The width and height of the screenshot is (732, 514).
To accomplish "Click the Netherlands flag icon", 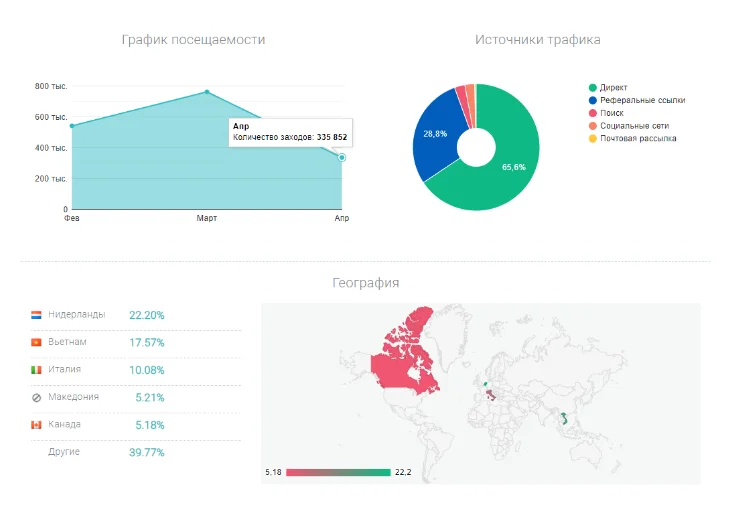I will [x=36, y=315].
